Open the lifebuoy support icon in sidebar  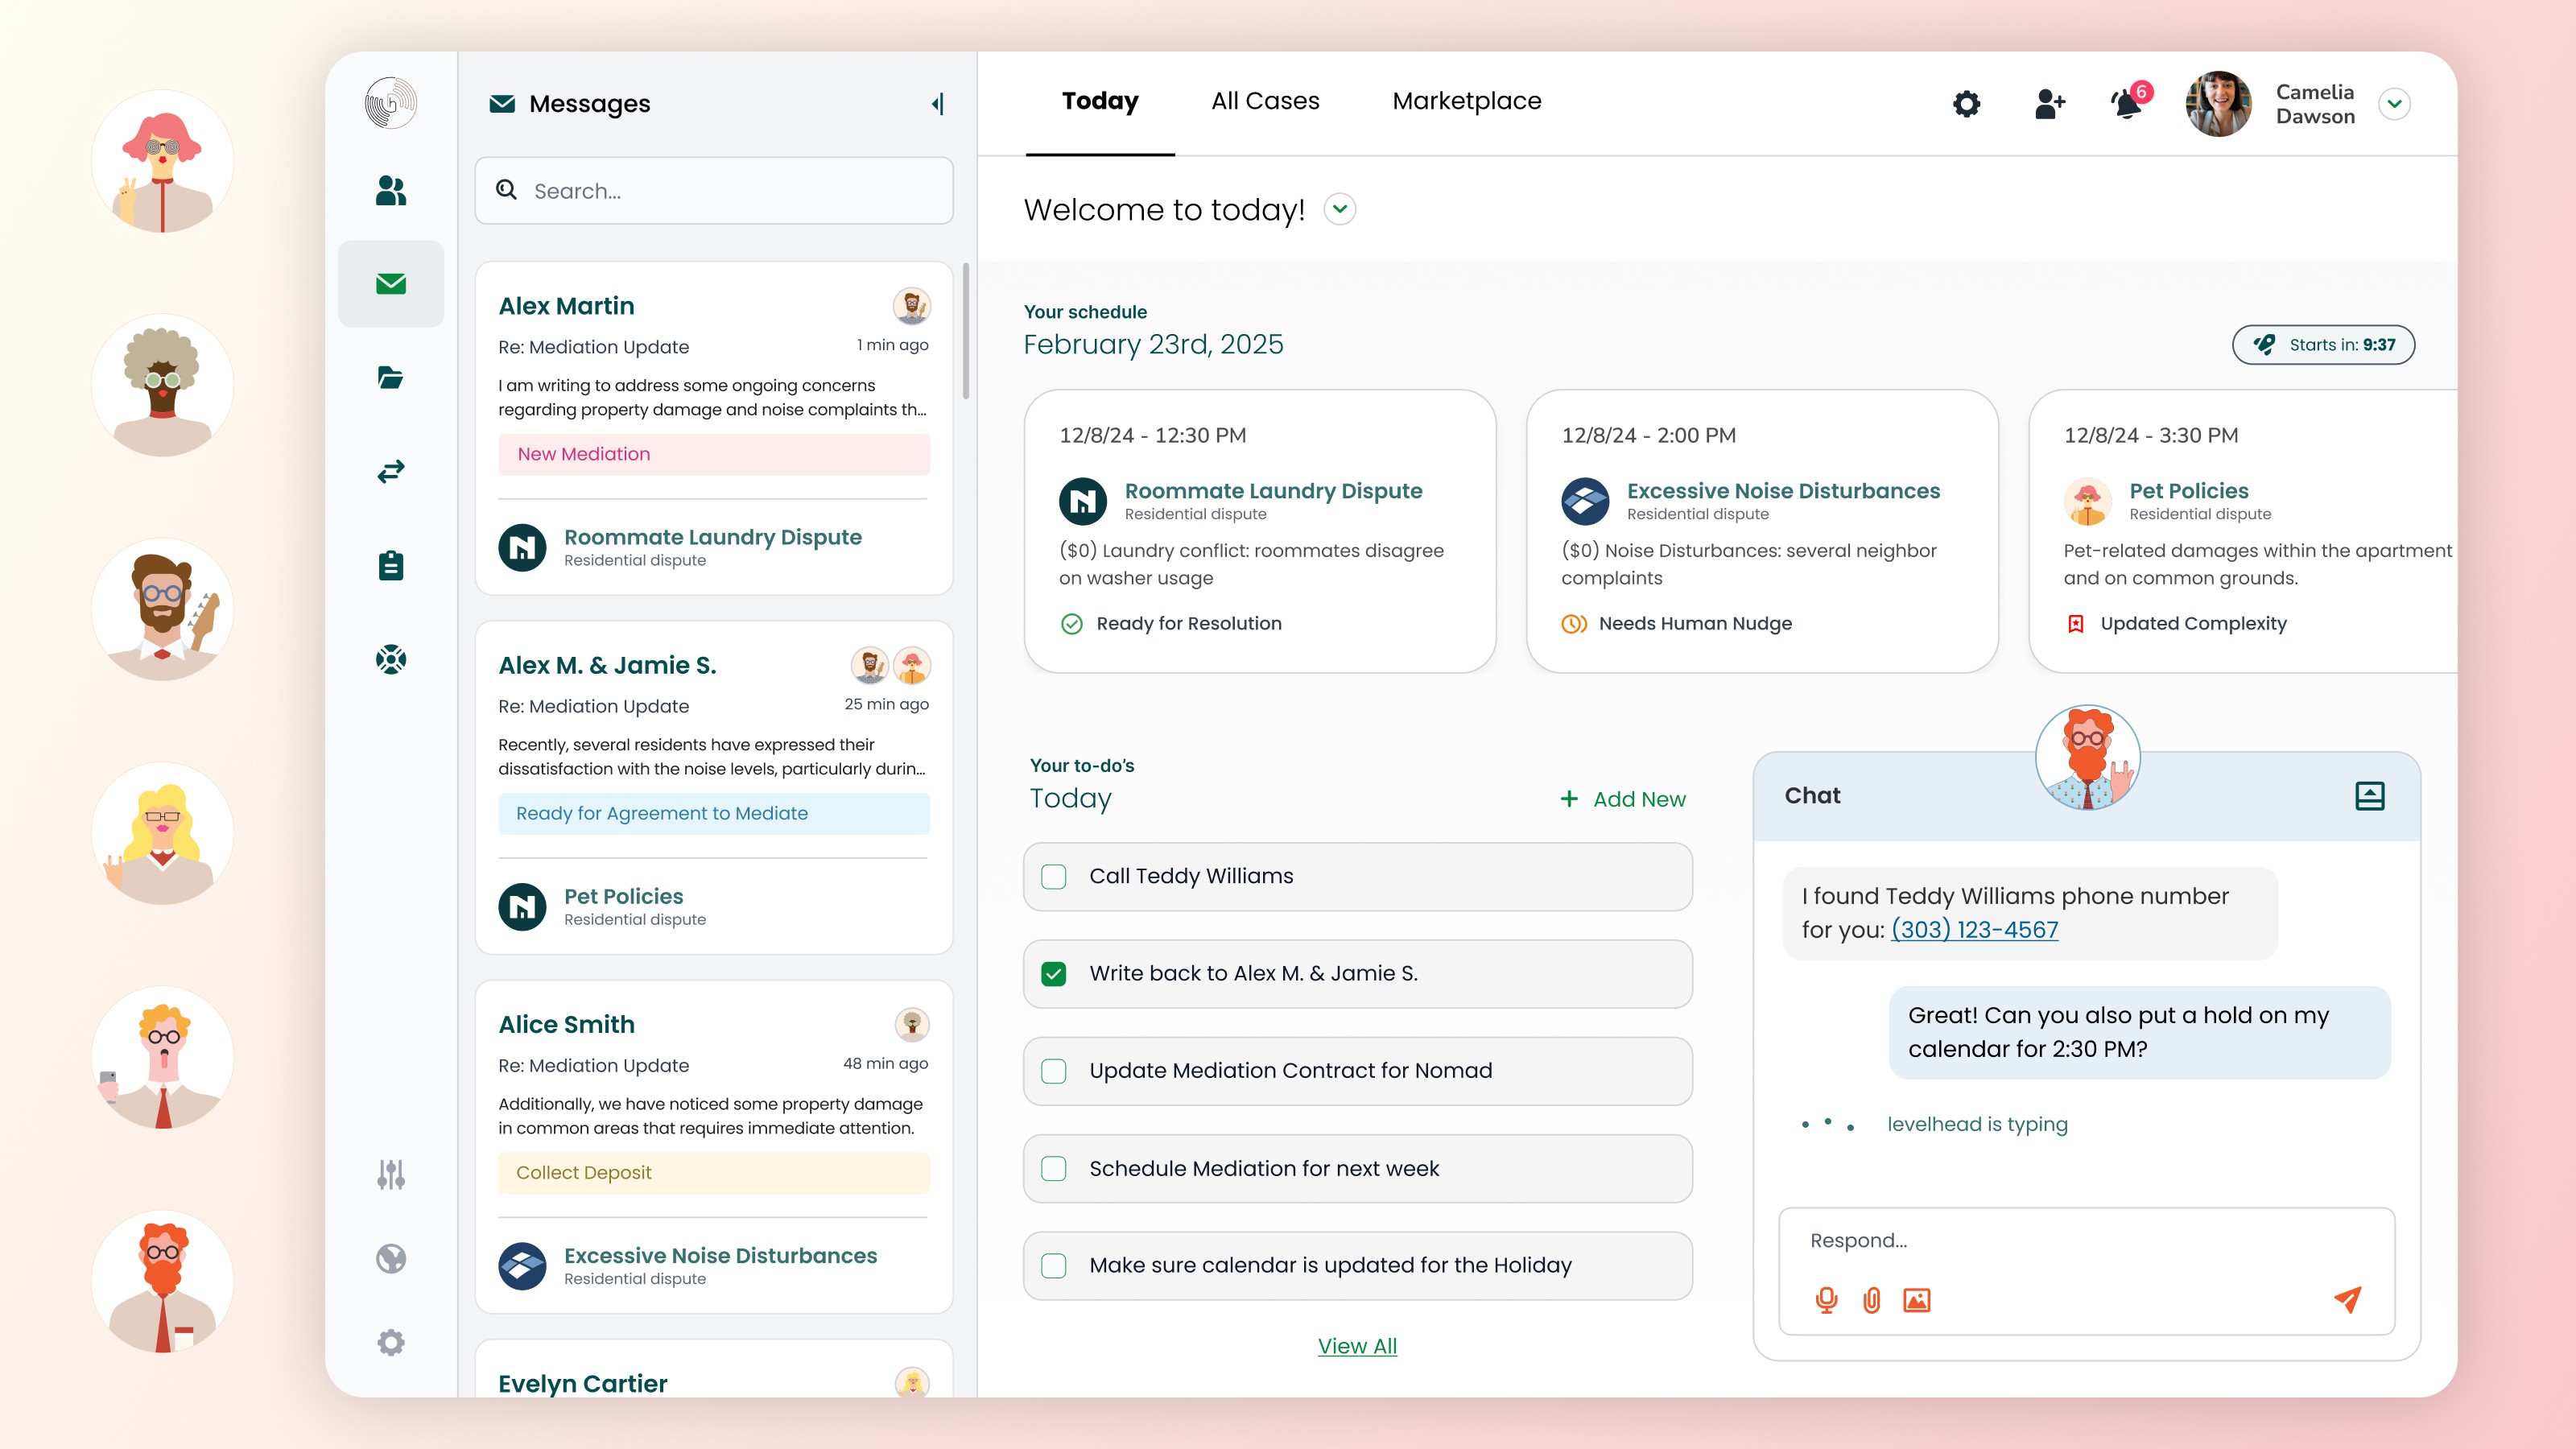coord(391,659)
